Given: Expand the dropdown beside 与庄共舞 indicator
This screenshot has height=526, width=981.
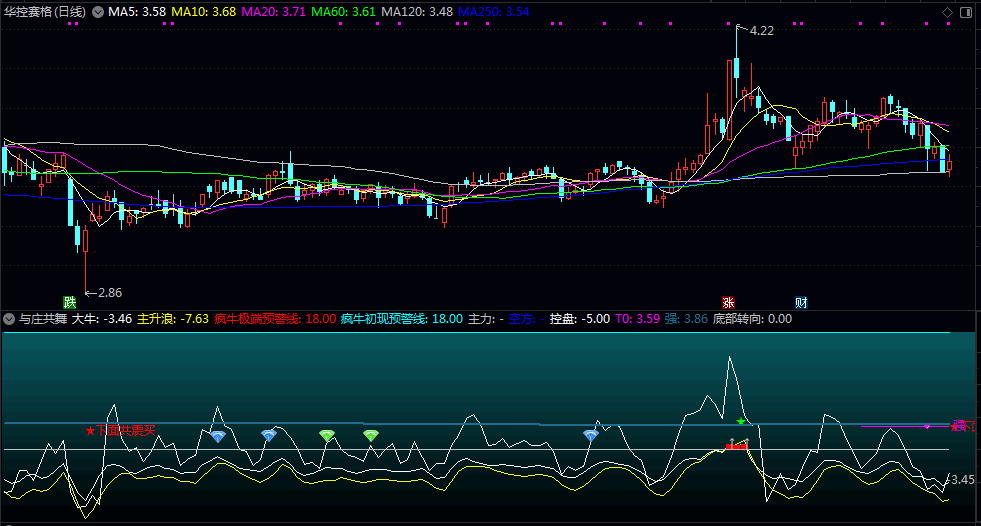Looking at the screenshot, I should coord(10,319).
